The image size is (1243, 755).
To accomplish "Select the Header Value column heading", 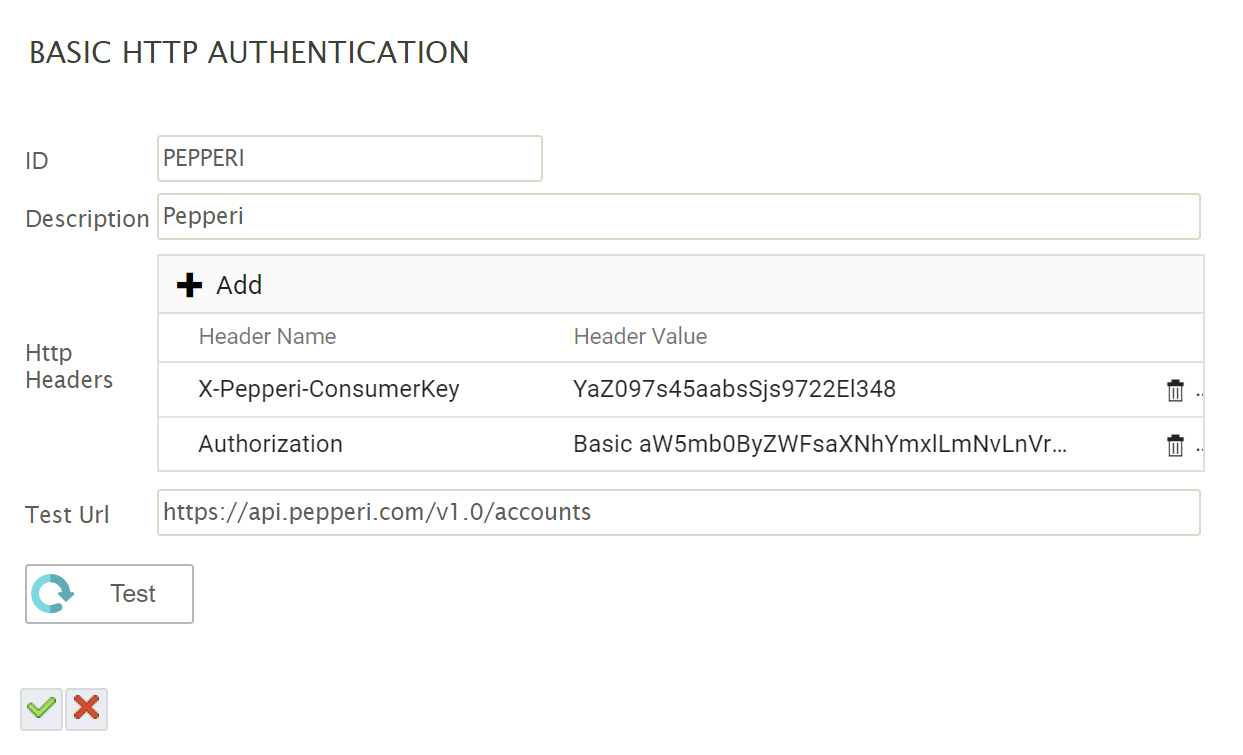I will 640,337.
